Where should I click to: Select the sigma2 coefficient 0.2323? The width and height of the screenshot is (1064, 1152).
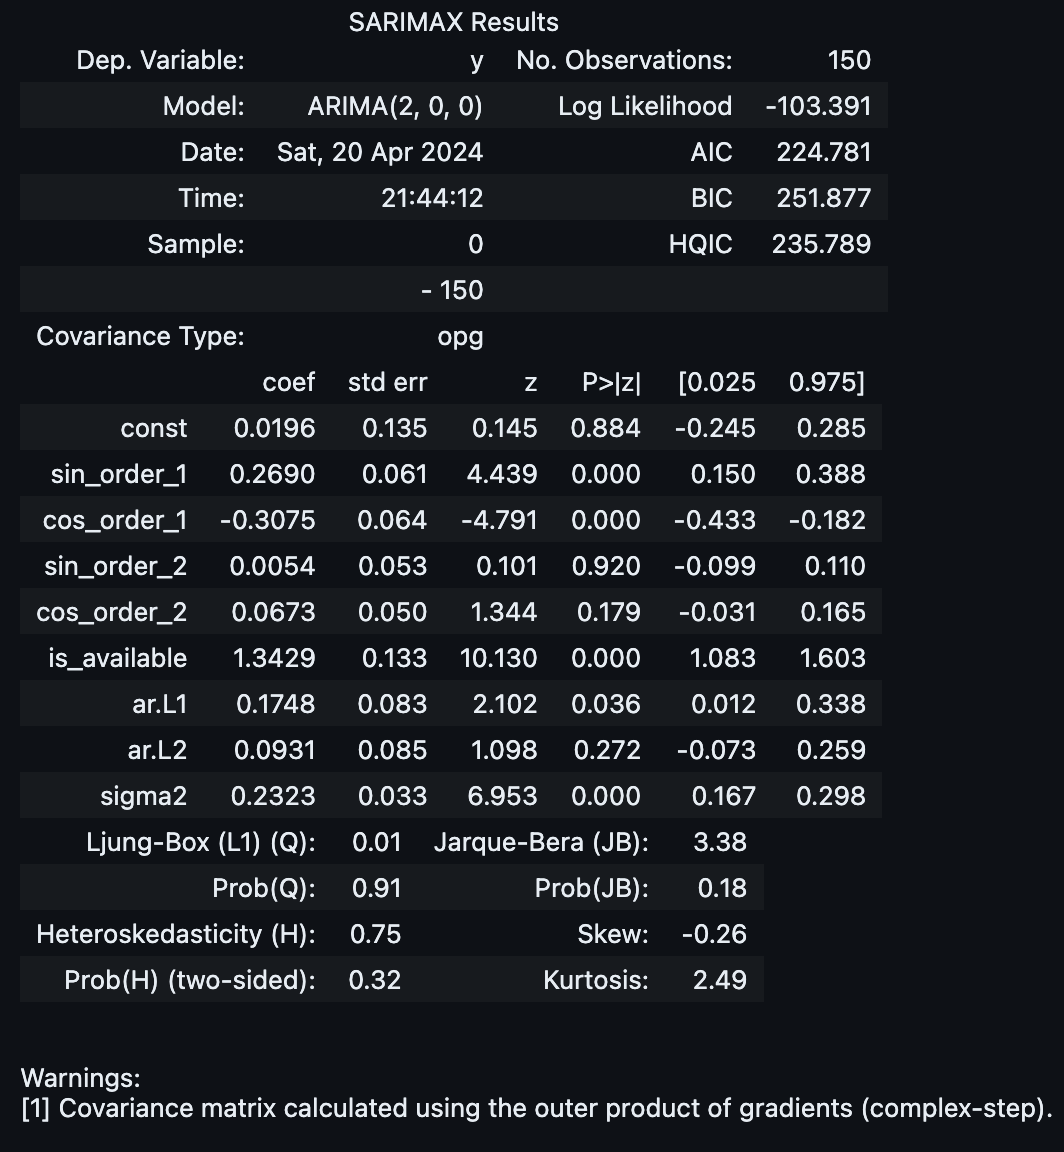(x=273, y=796)
